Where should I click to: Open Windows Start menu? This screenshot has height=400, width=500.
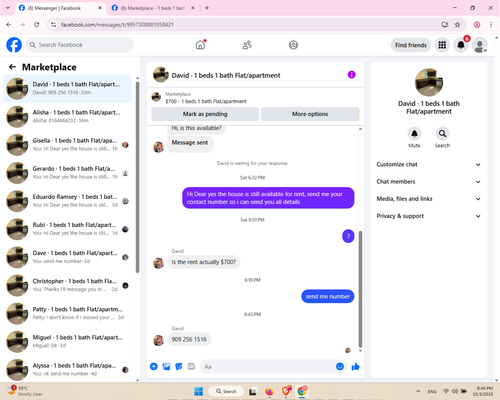click(199, 391)
